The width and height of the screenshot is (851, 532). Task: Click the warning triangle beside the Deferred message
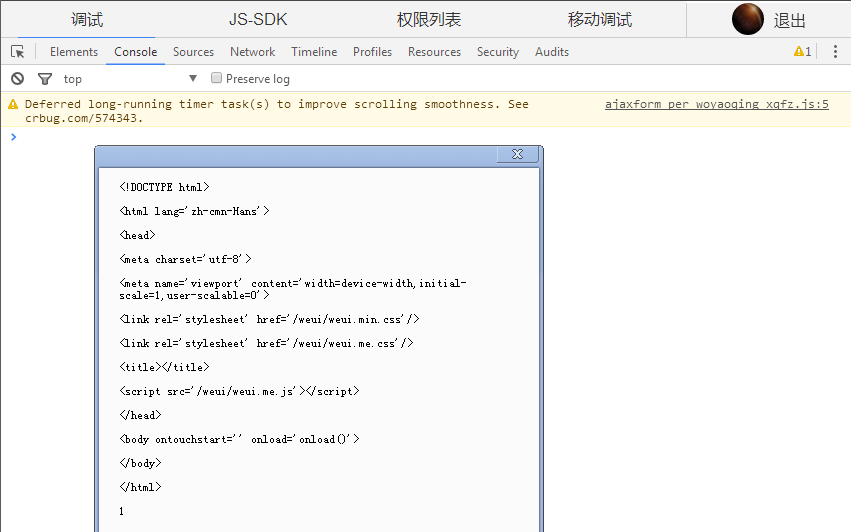click(13, 104)
